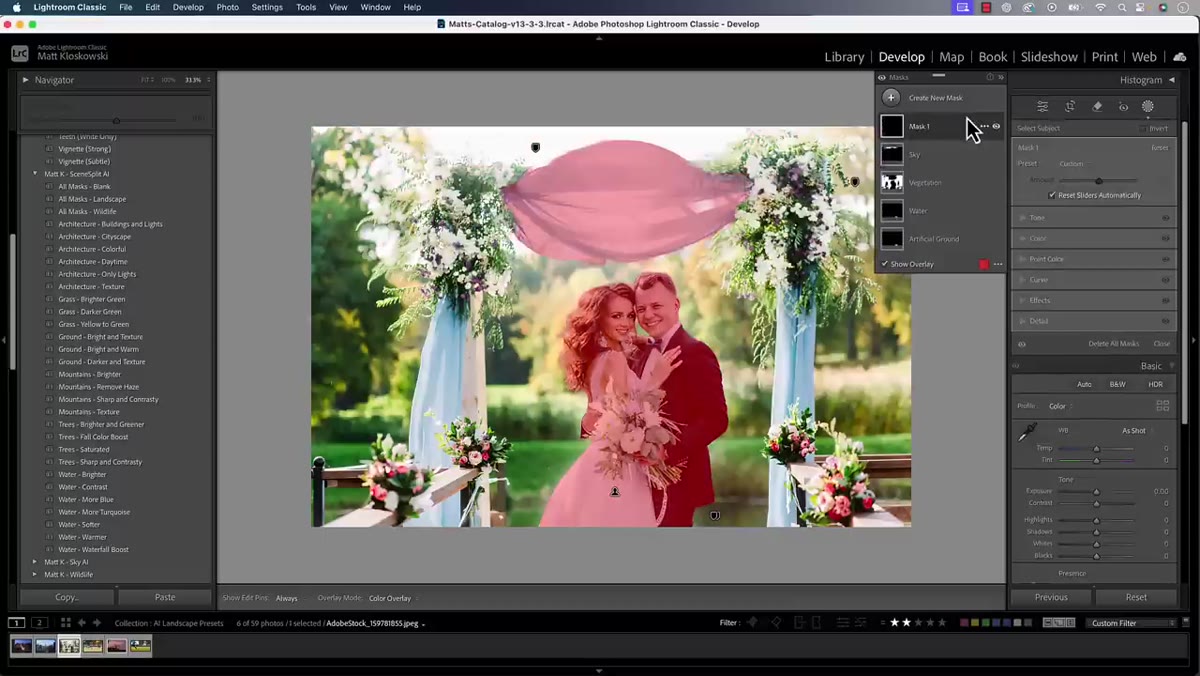Switch to the Print module
Screen dimensions: 1200x676
click(x=1105, y=57)
